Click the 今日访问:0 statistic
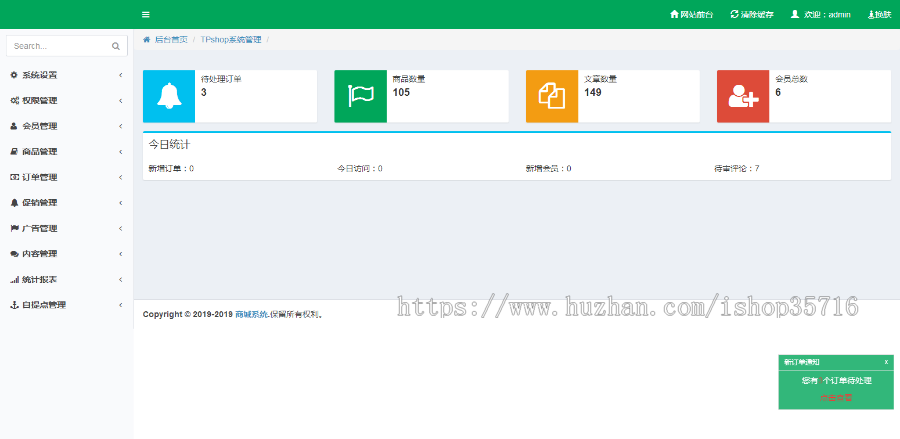This screenshot has height=439, width=900. click(x=360, y=169)
